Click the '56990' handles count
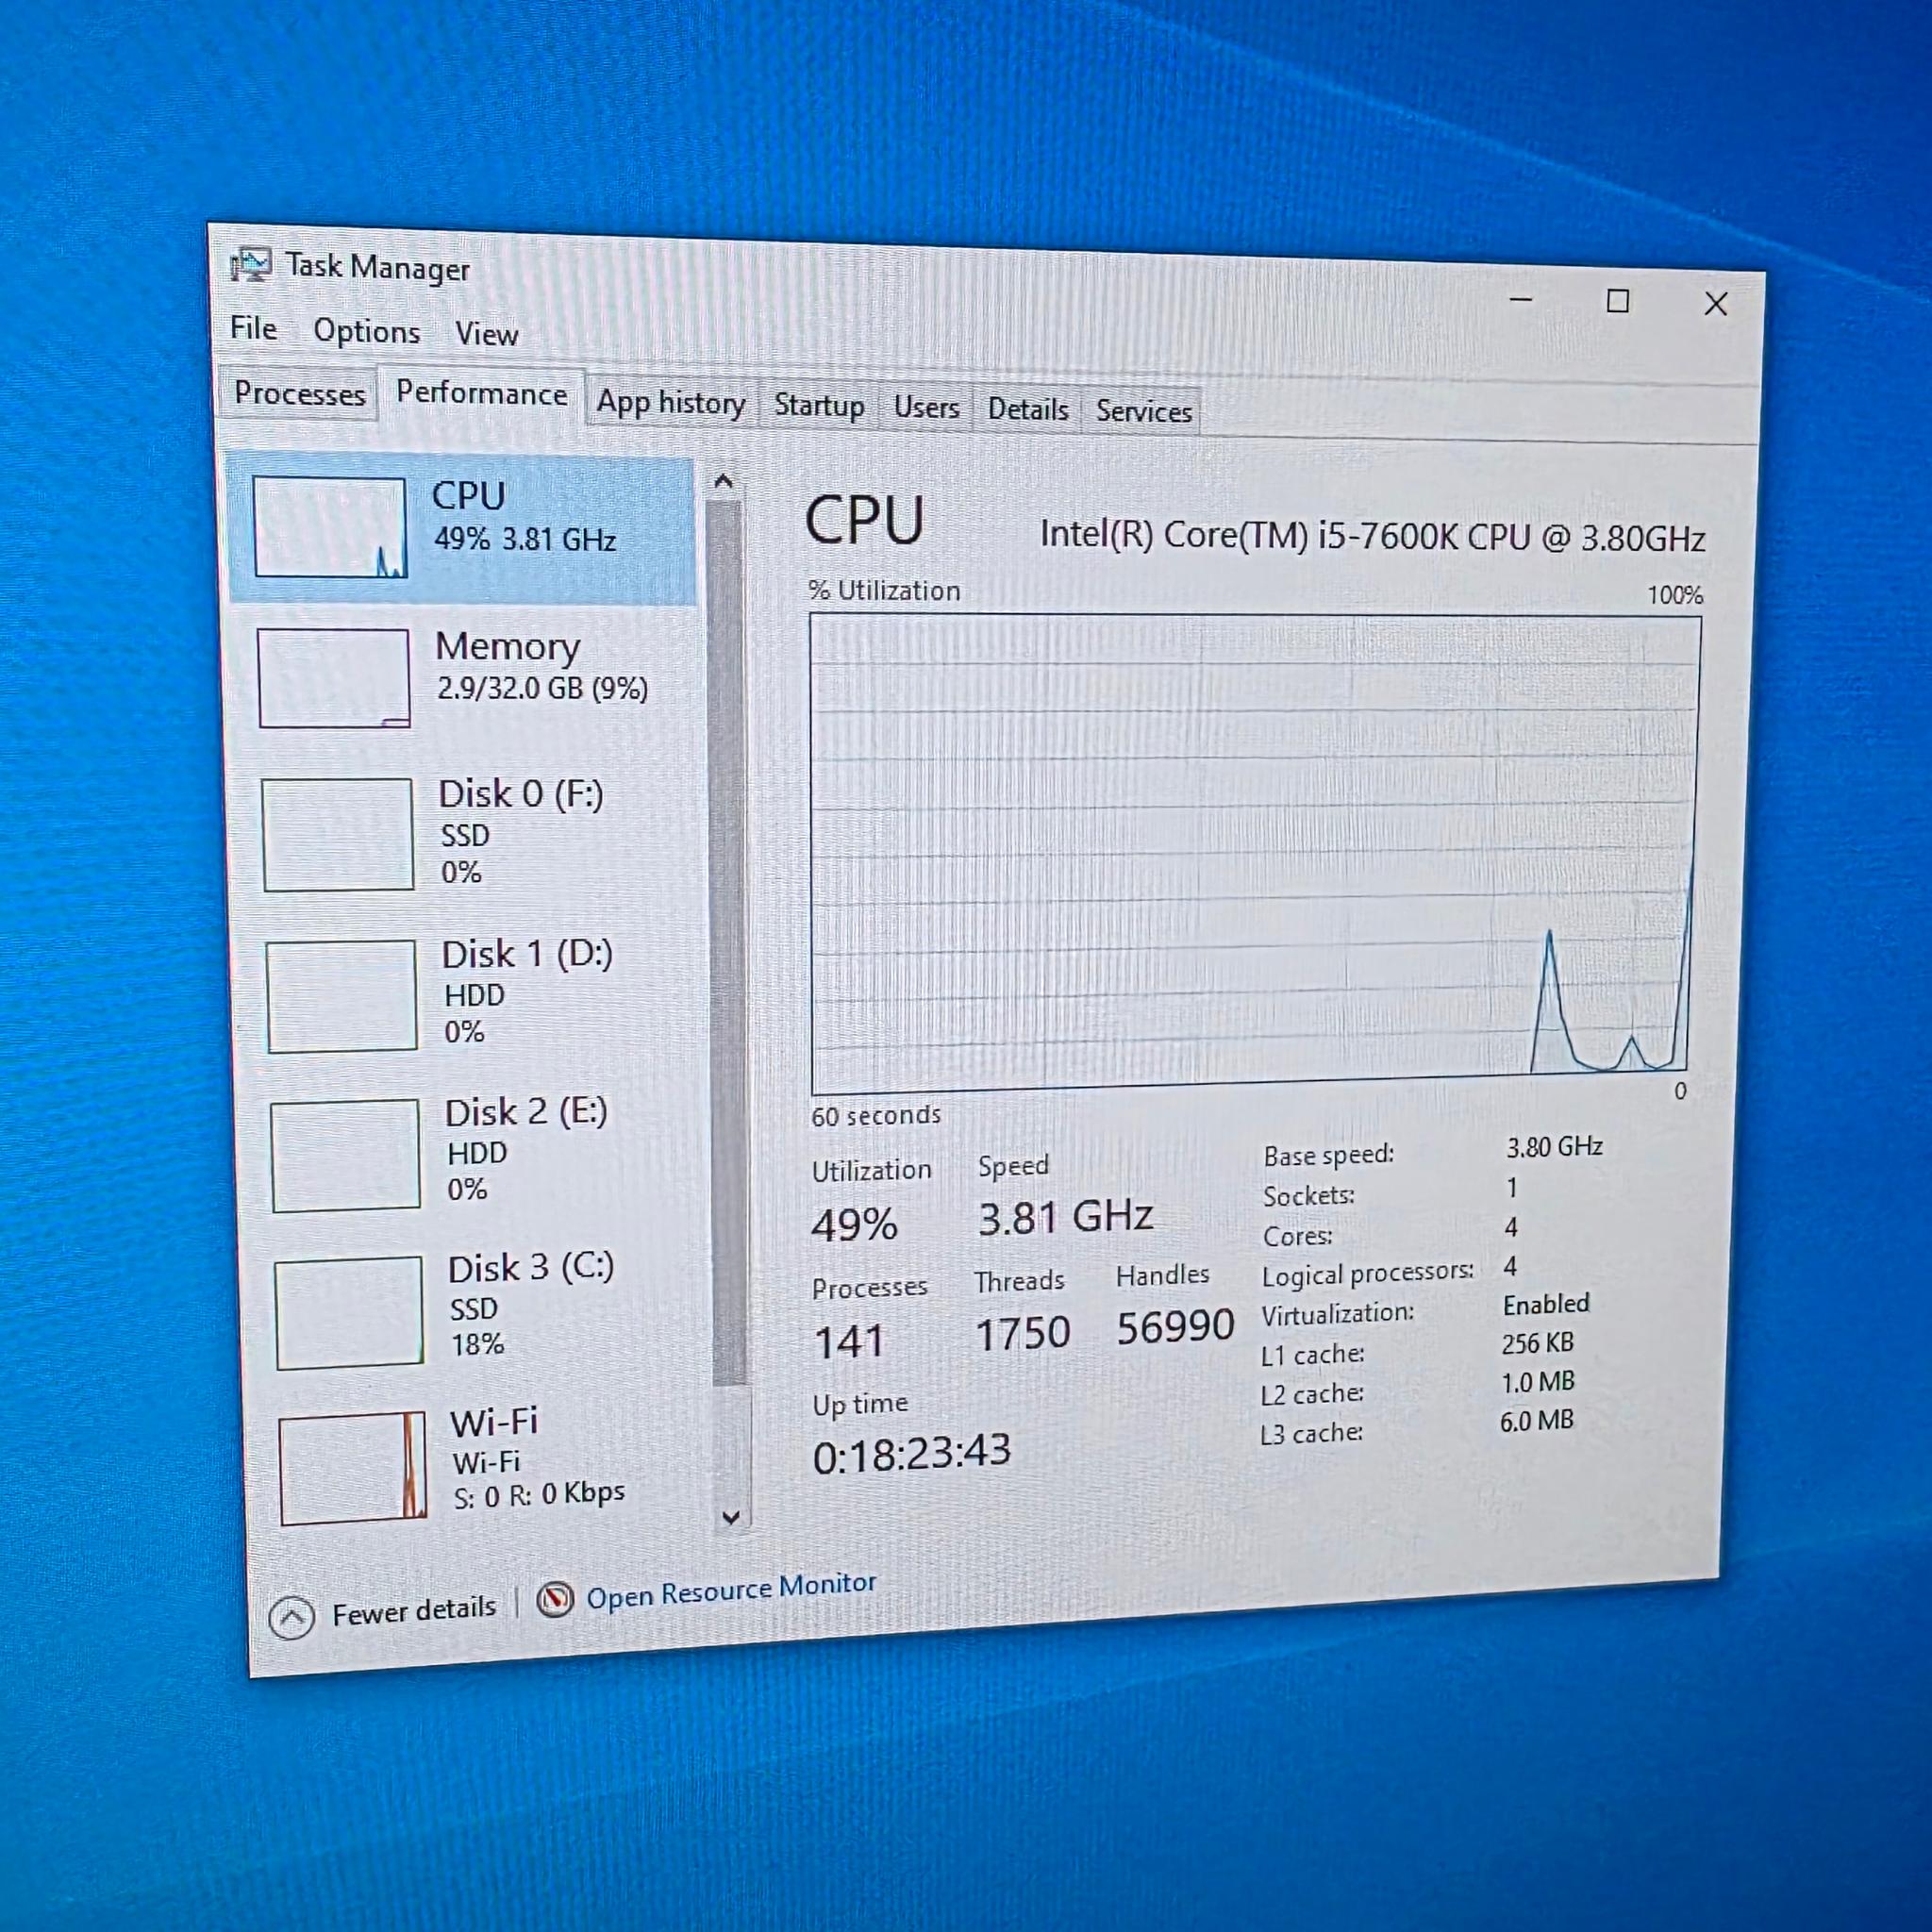This screenshot has width=1932, height=1932. pos(1176,1328)
